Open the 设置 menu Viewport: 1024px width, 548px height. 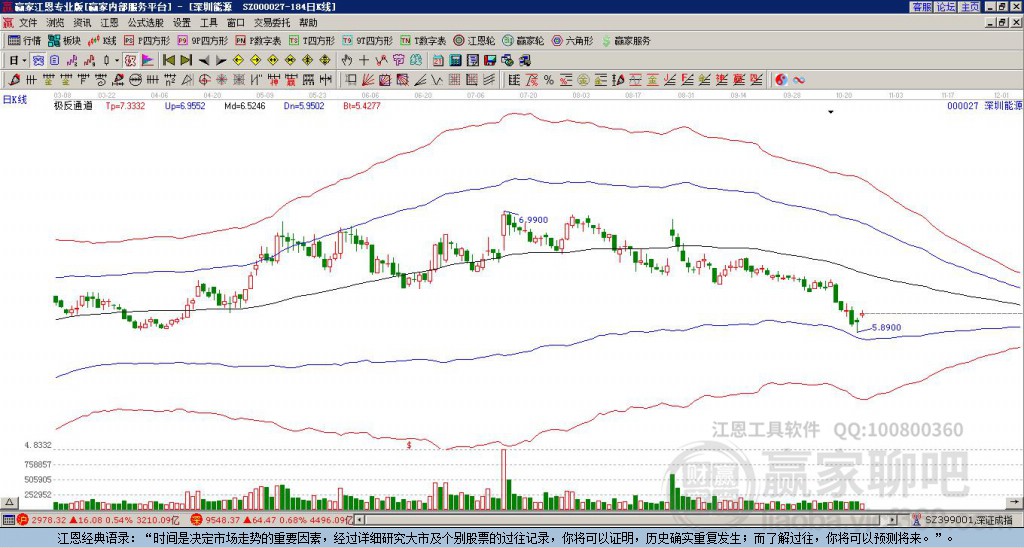[x=182, y=23]
